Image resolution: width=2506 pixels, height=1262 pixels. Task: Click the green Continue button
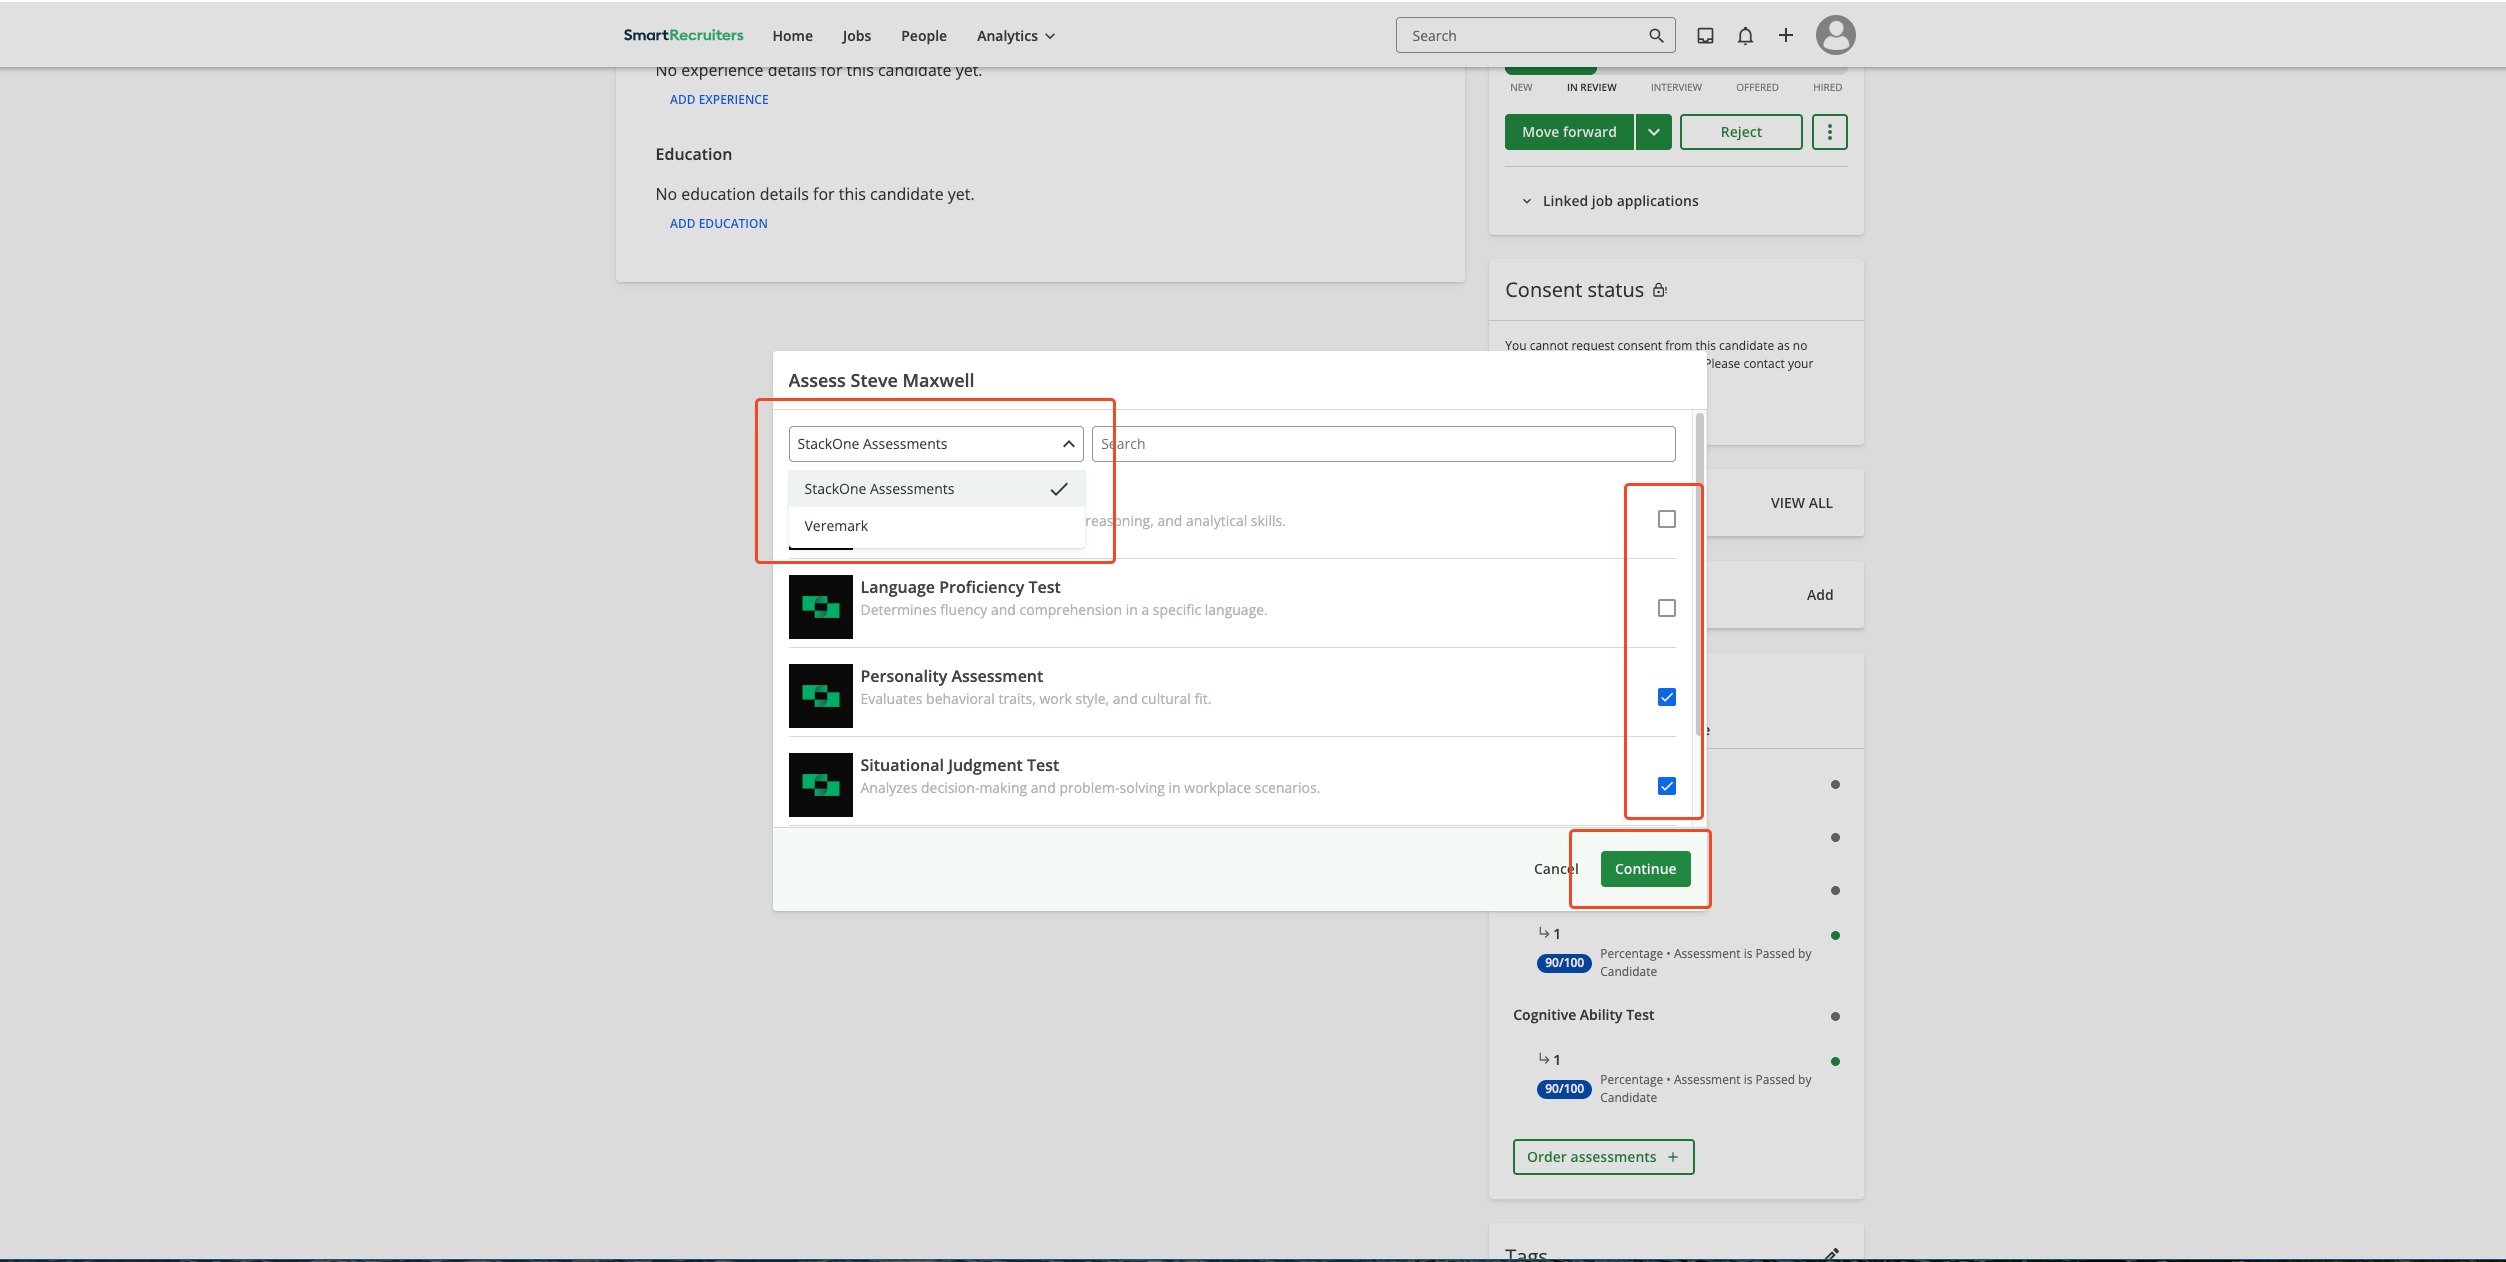click(x=1645, y=869)
